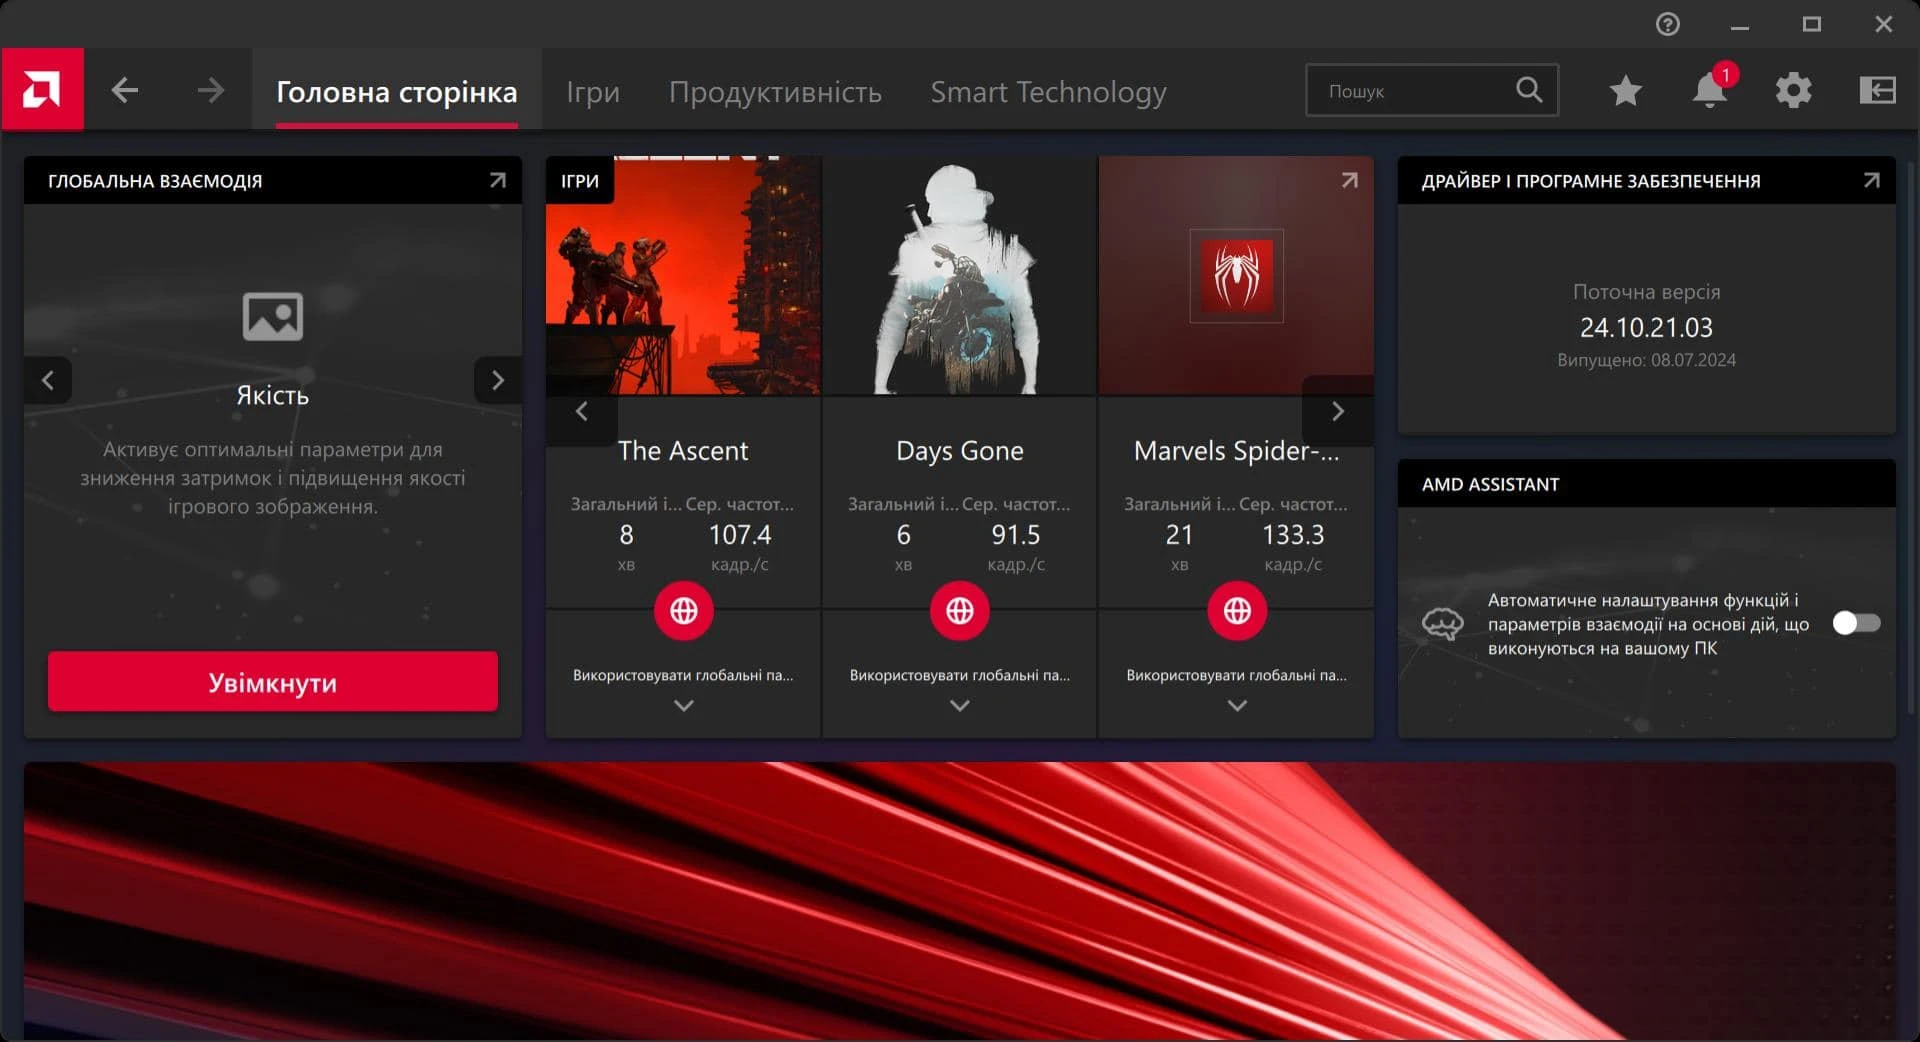Click Spider-Man 133.3 кадр./с value
This screenshot has width=1920, height=1042.
[x=1293, y=546]
